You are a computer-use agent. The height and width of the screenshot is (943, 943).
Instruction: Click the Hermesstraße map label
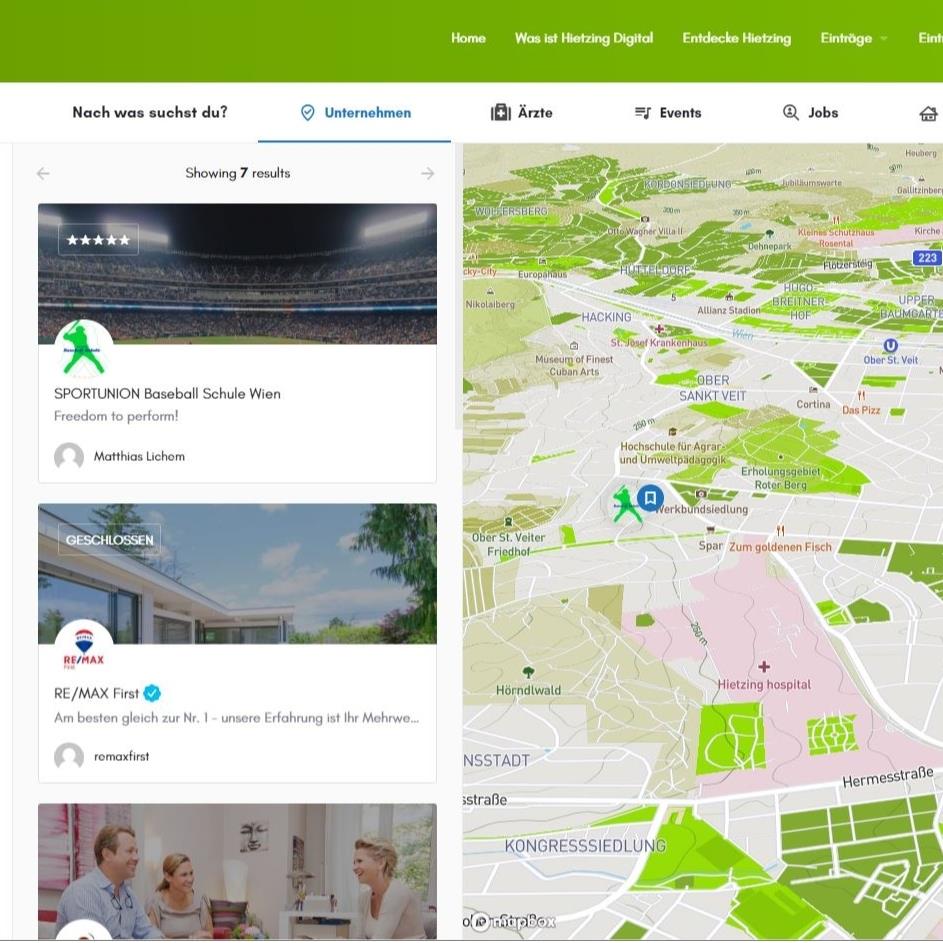[x=888, y=777]
